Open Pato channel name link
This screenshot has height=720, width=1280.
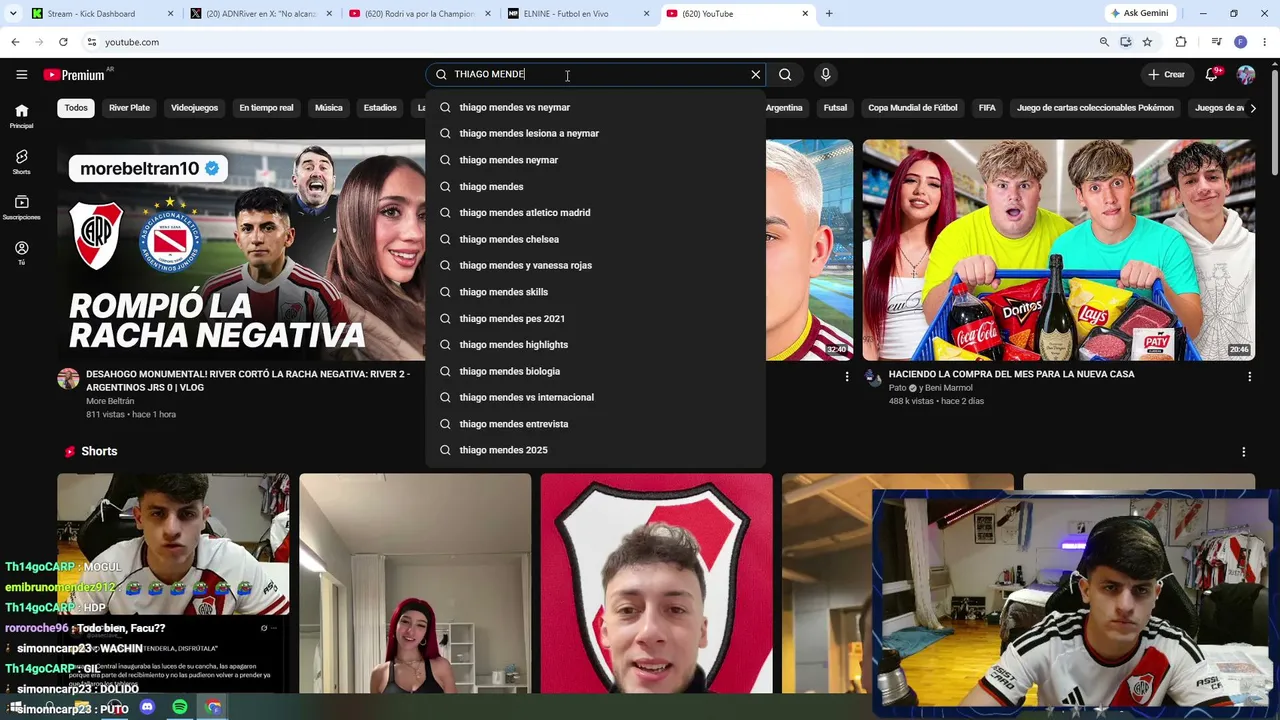tap(898, 388)
